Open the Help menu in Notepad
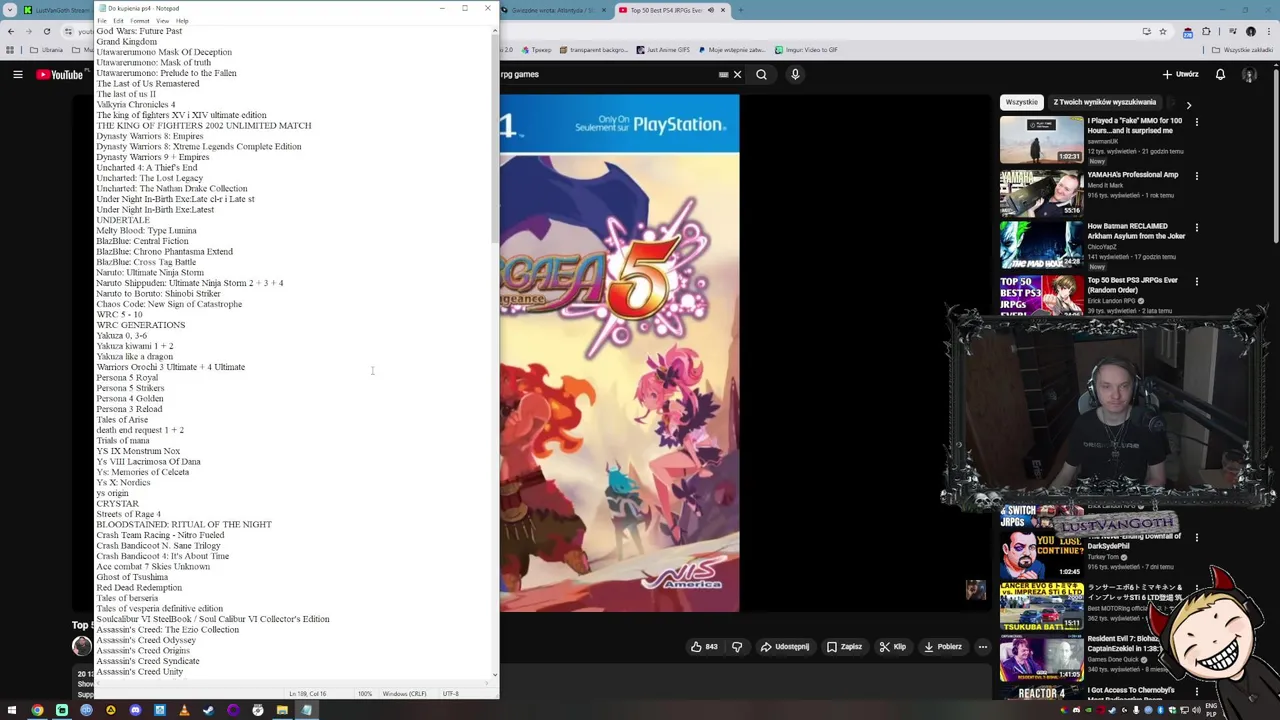 pyautogui.click(x=182, y=20)
